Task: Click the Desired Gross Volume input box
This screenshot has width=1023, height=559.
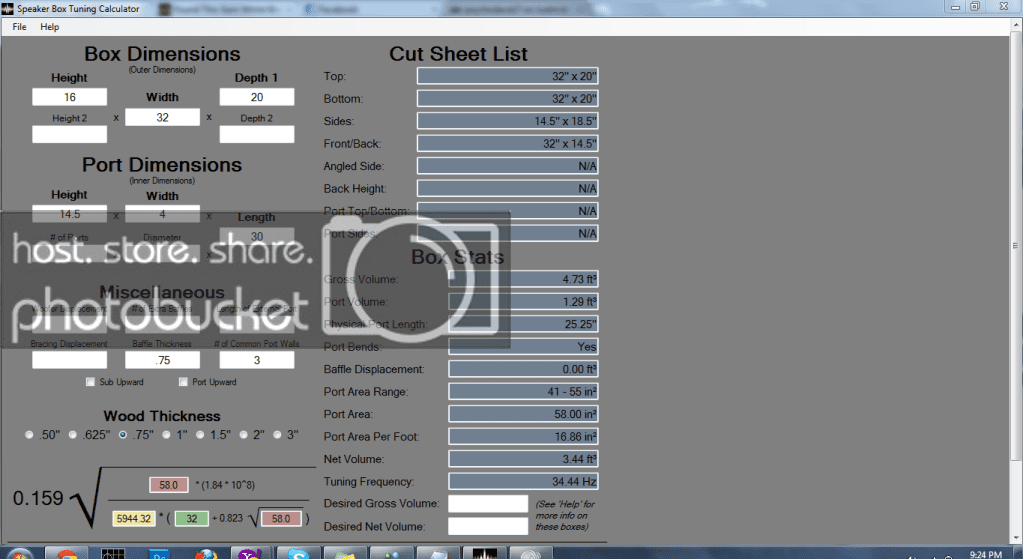Action: tap(488, 504)
